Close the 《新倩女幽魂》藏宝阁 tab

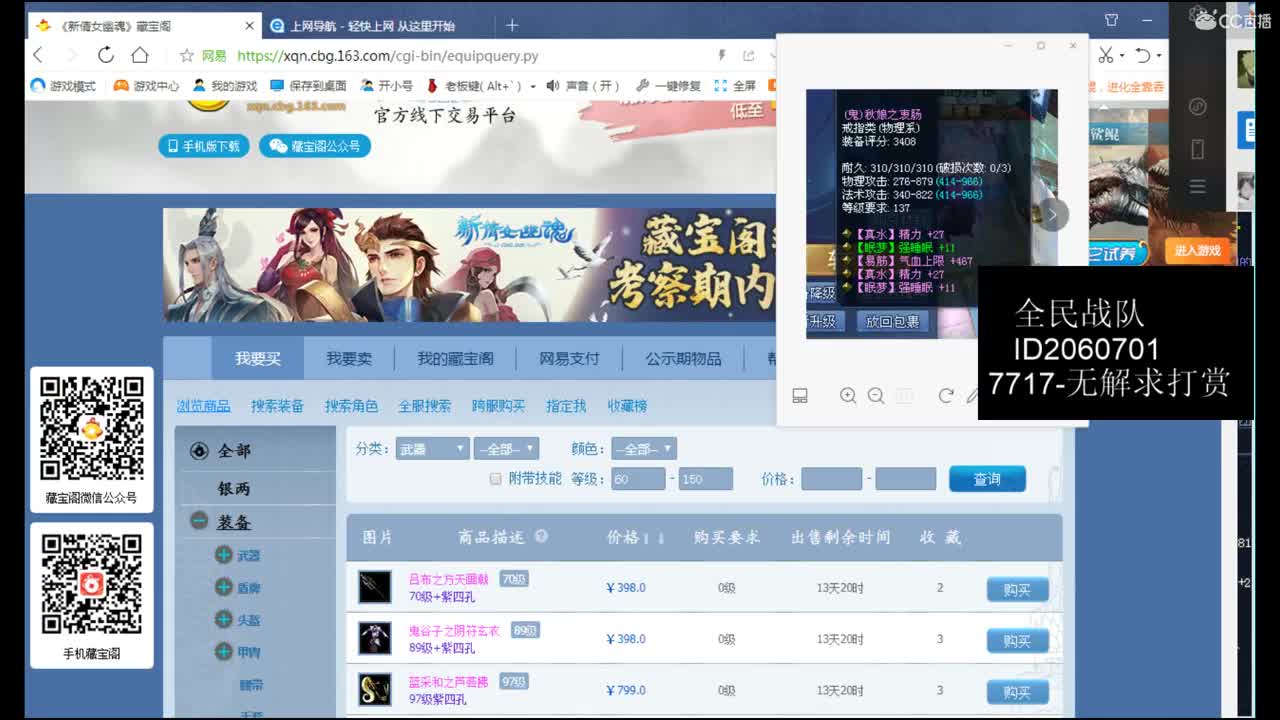[x=249, y=26]
